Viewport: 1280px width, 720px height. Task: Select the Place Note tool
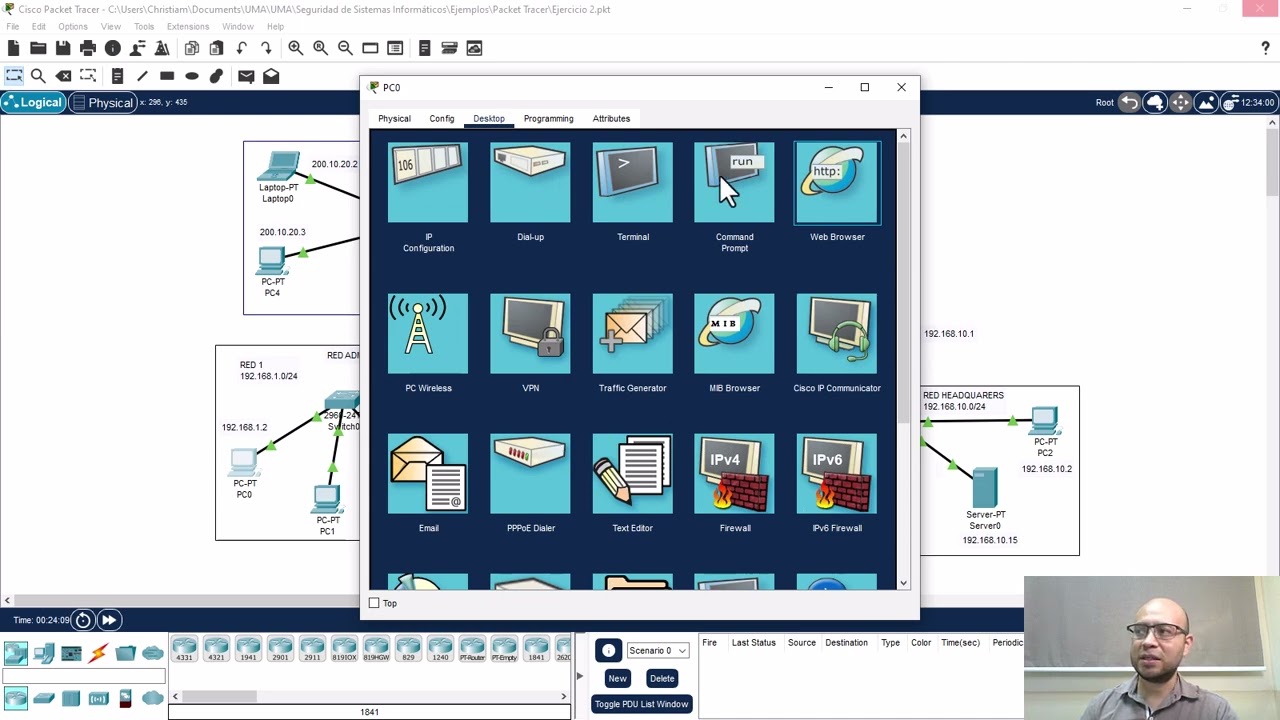(117, 76)
